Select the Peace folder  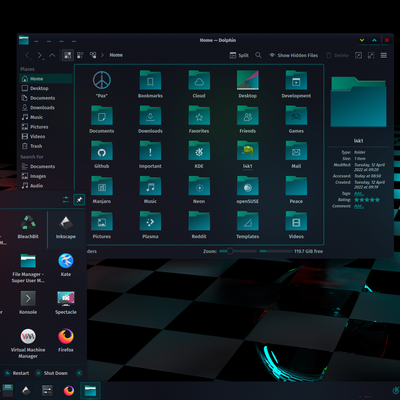click(x=296, y=190)
